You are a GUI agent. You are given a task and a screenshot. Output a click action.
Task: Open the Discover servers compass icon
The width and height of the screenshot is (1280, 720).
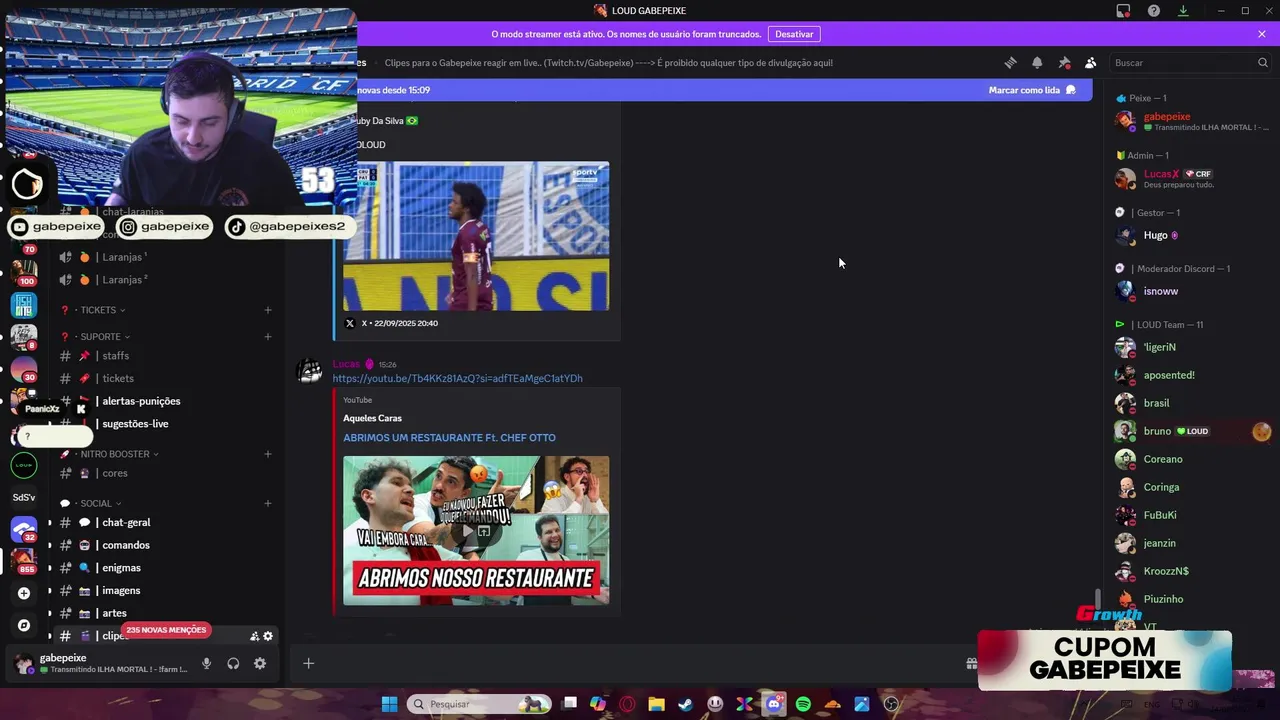click(24, 625)
